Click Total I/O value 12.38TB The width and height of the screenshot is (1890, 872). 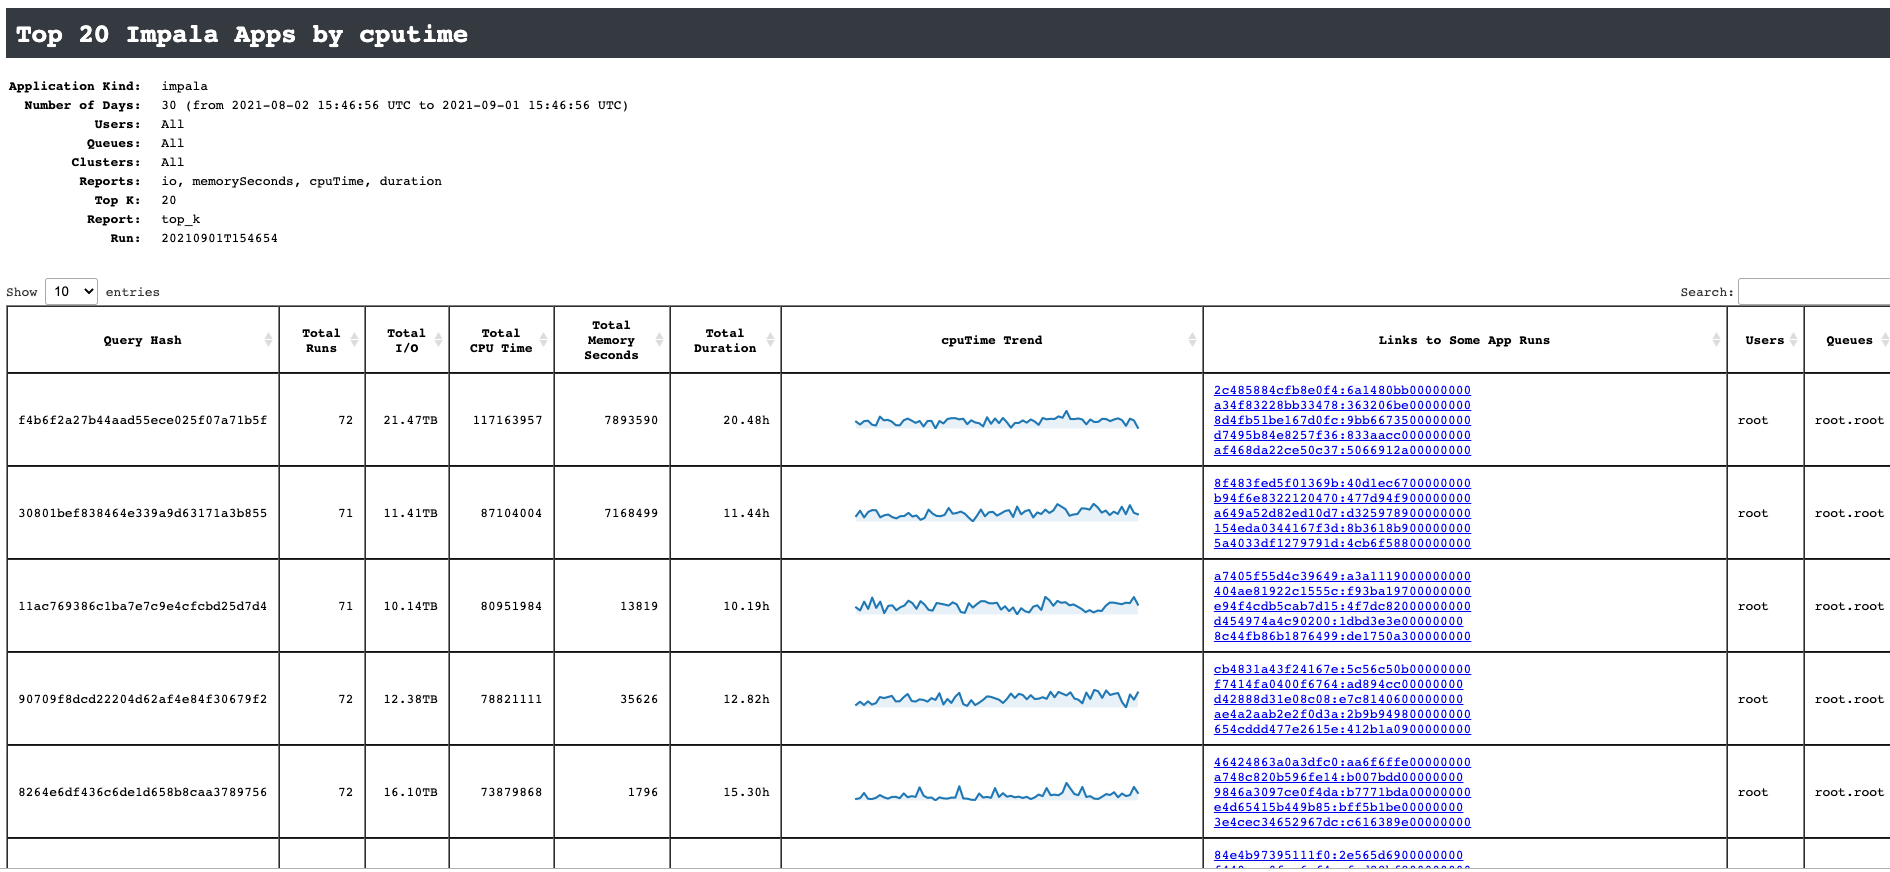tap(411, 699)
